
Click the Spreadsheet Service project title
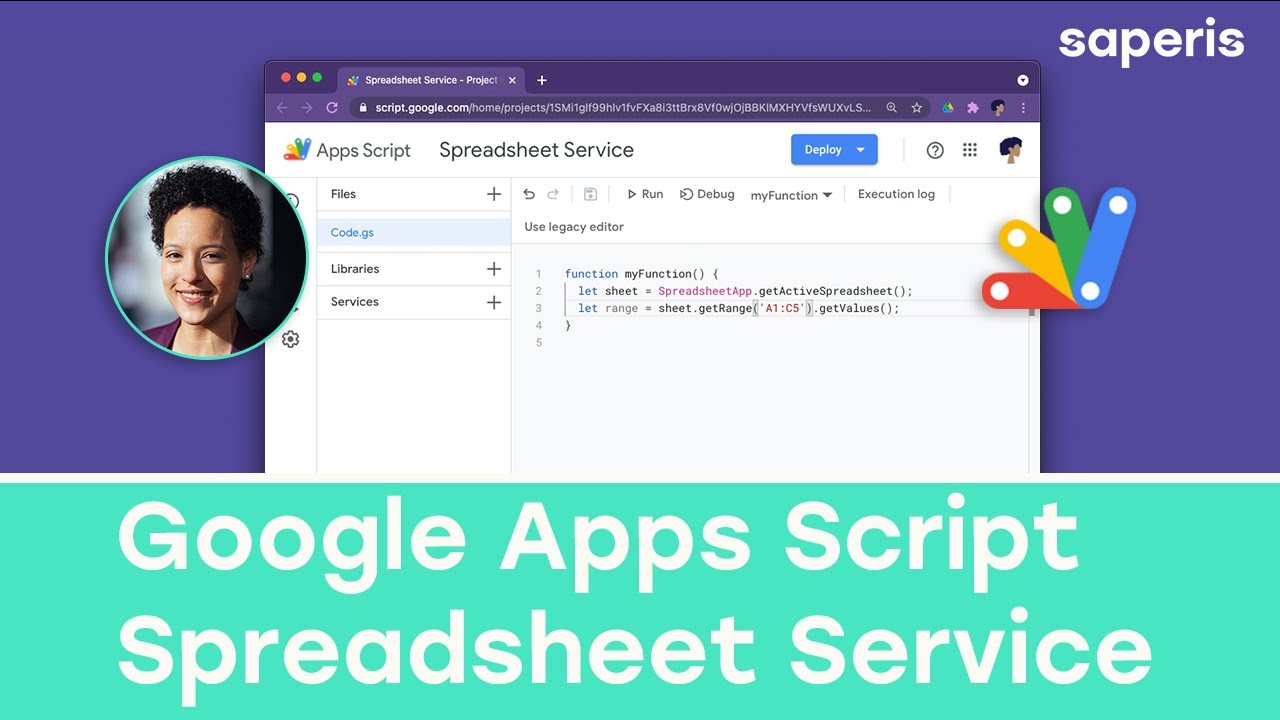pyautogui.click(x=537, y=150)
